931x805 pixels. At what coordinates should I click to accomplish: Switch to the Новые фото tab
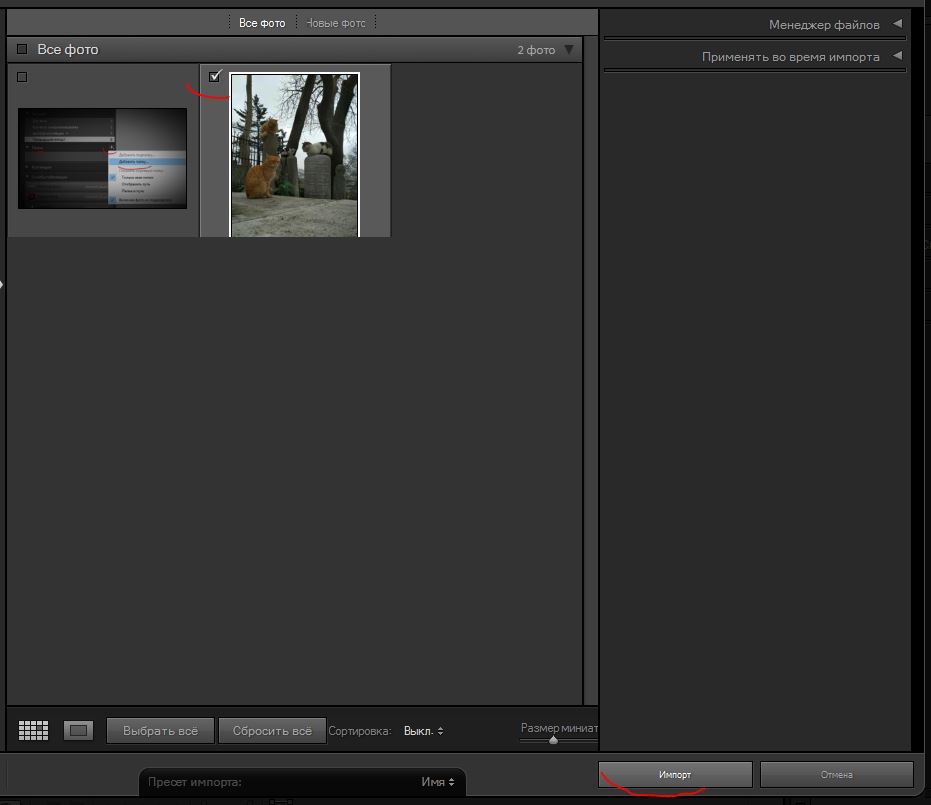(x=336, y=22)
